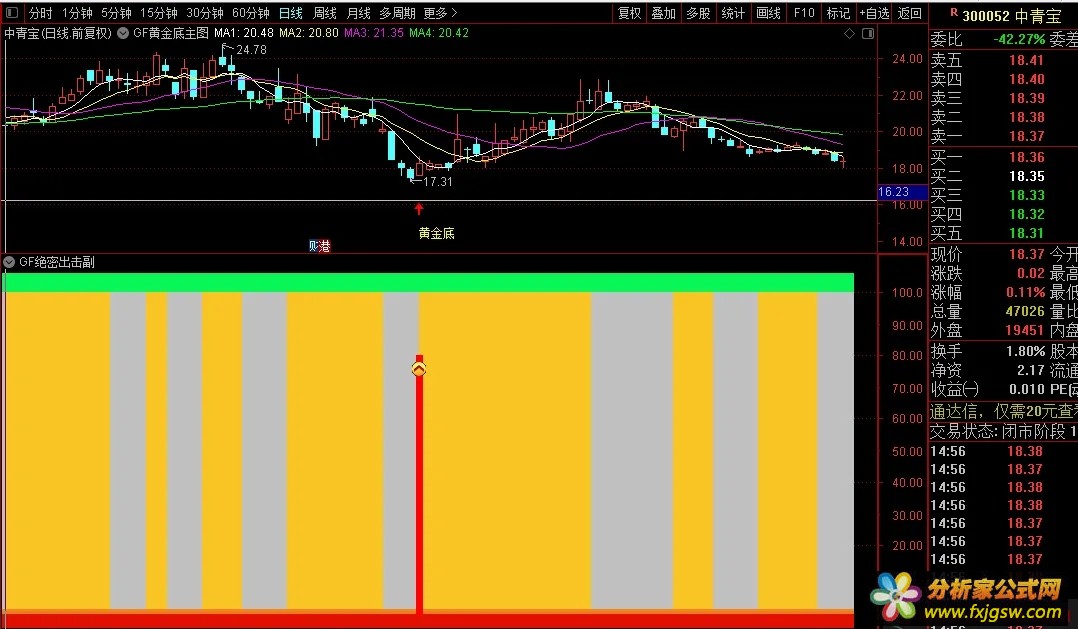Click the 委比 -42.27% value

click(x=1019, y=40)
